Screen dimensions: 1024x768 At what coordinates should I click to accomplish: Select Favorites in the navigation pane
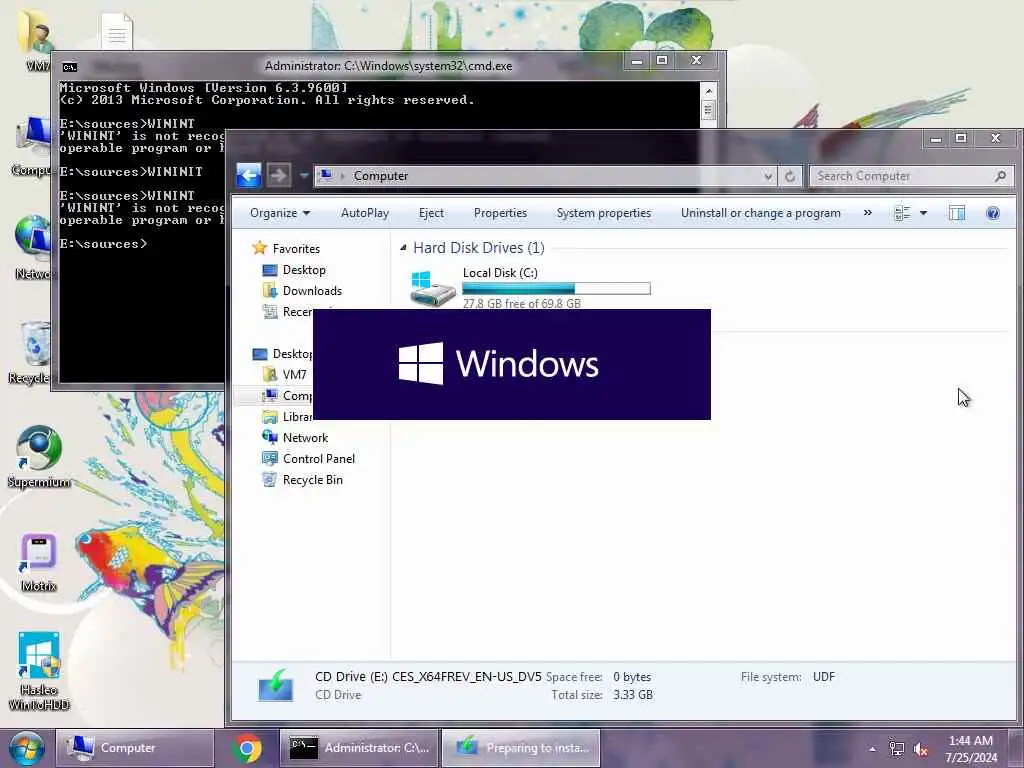coord(286,248)
